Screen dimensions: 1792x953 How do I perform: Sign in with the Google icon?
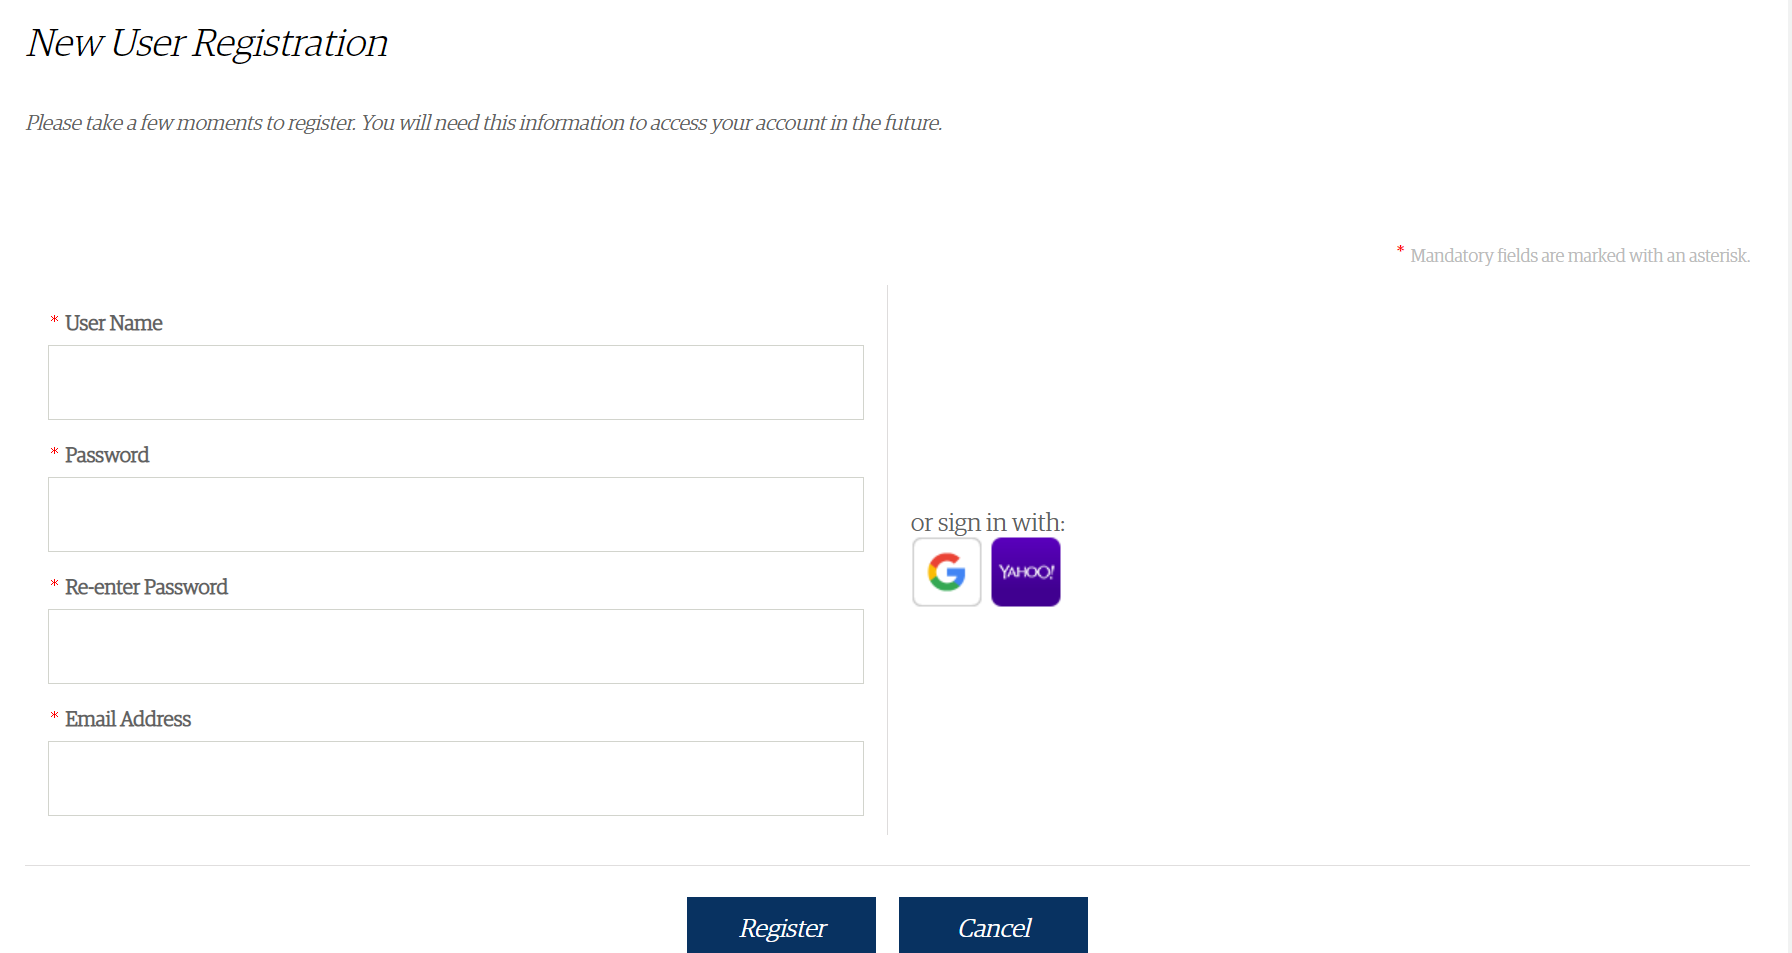(946, 572)
